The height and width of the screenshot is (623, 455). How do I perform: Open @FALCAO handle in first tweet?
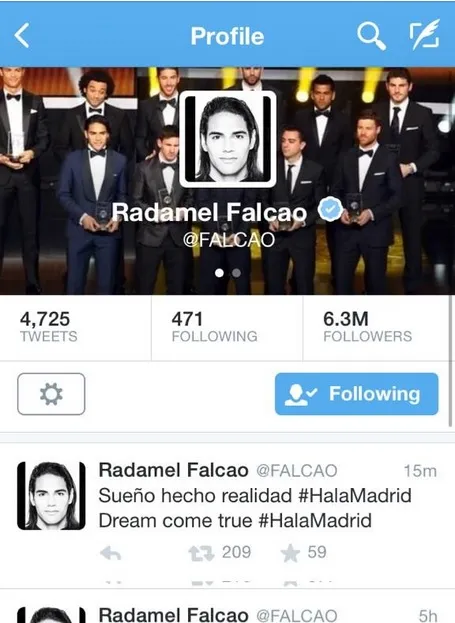click(296, 471)
